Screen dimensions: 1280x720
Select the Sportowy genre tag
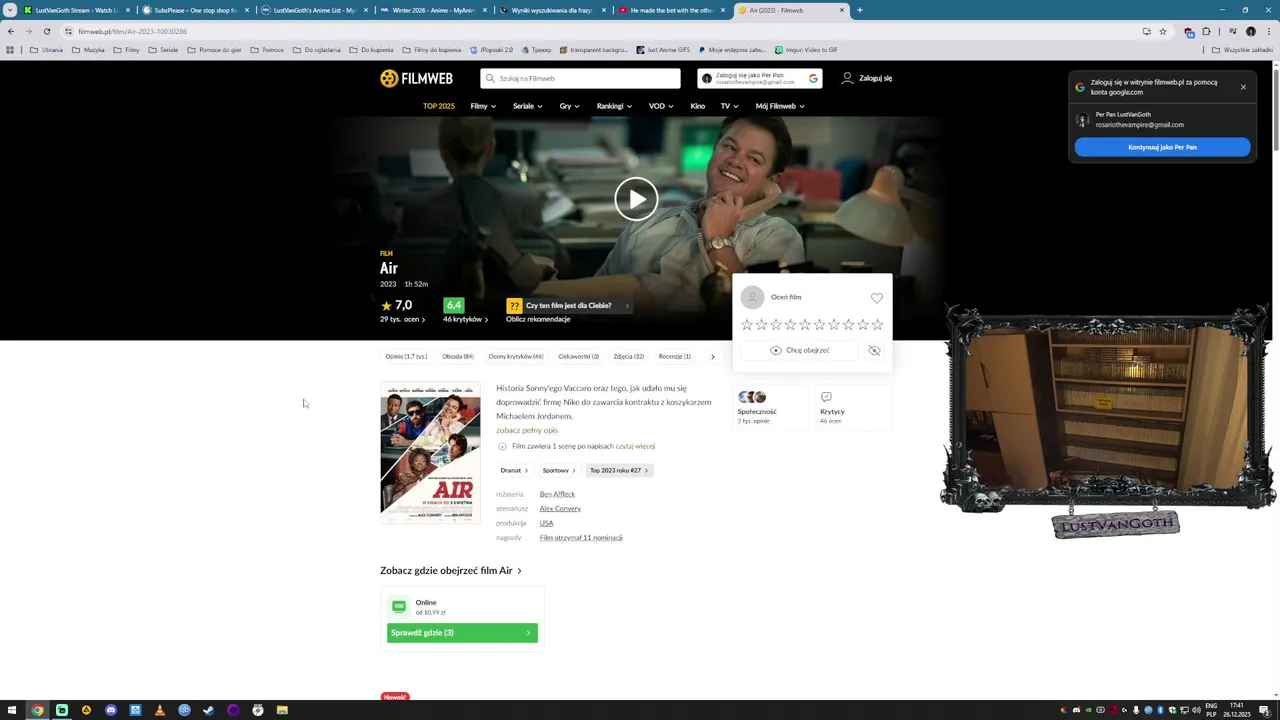(x=558, y=470)
